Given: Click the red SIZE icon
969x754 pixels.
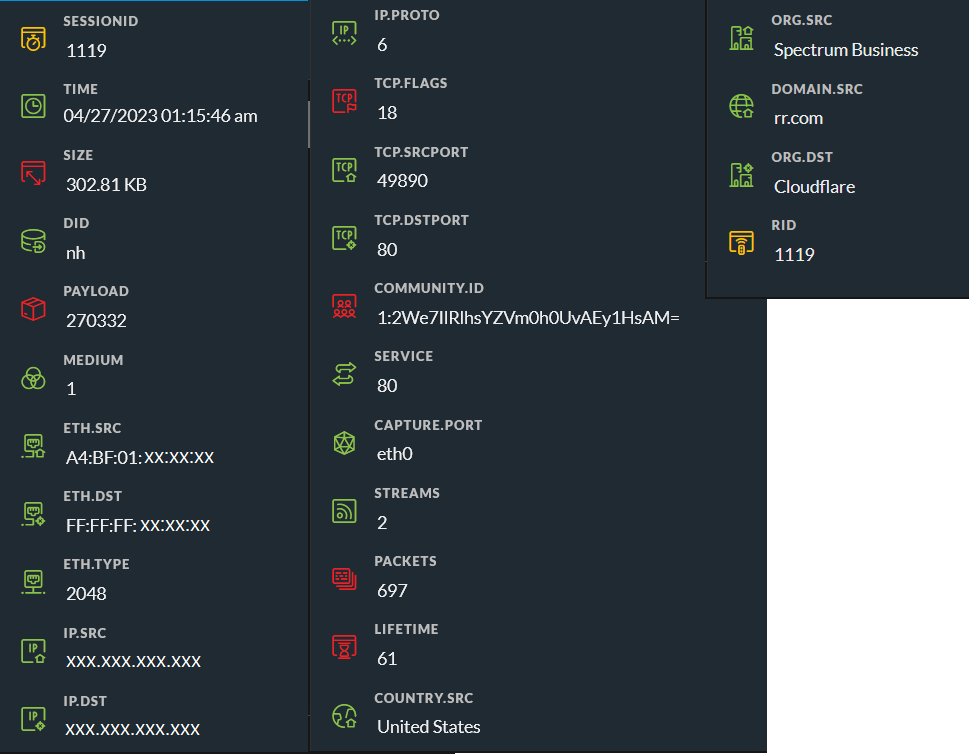Looking at the screenshot, I should [x=34, y=173].
